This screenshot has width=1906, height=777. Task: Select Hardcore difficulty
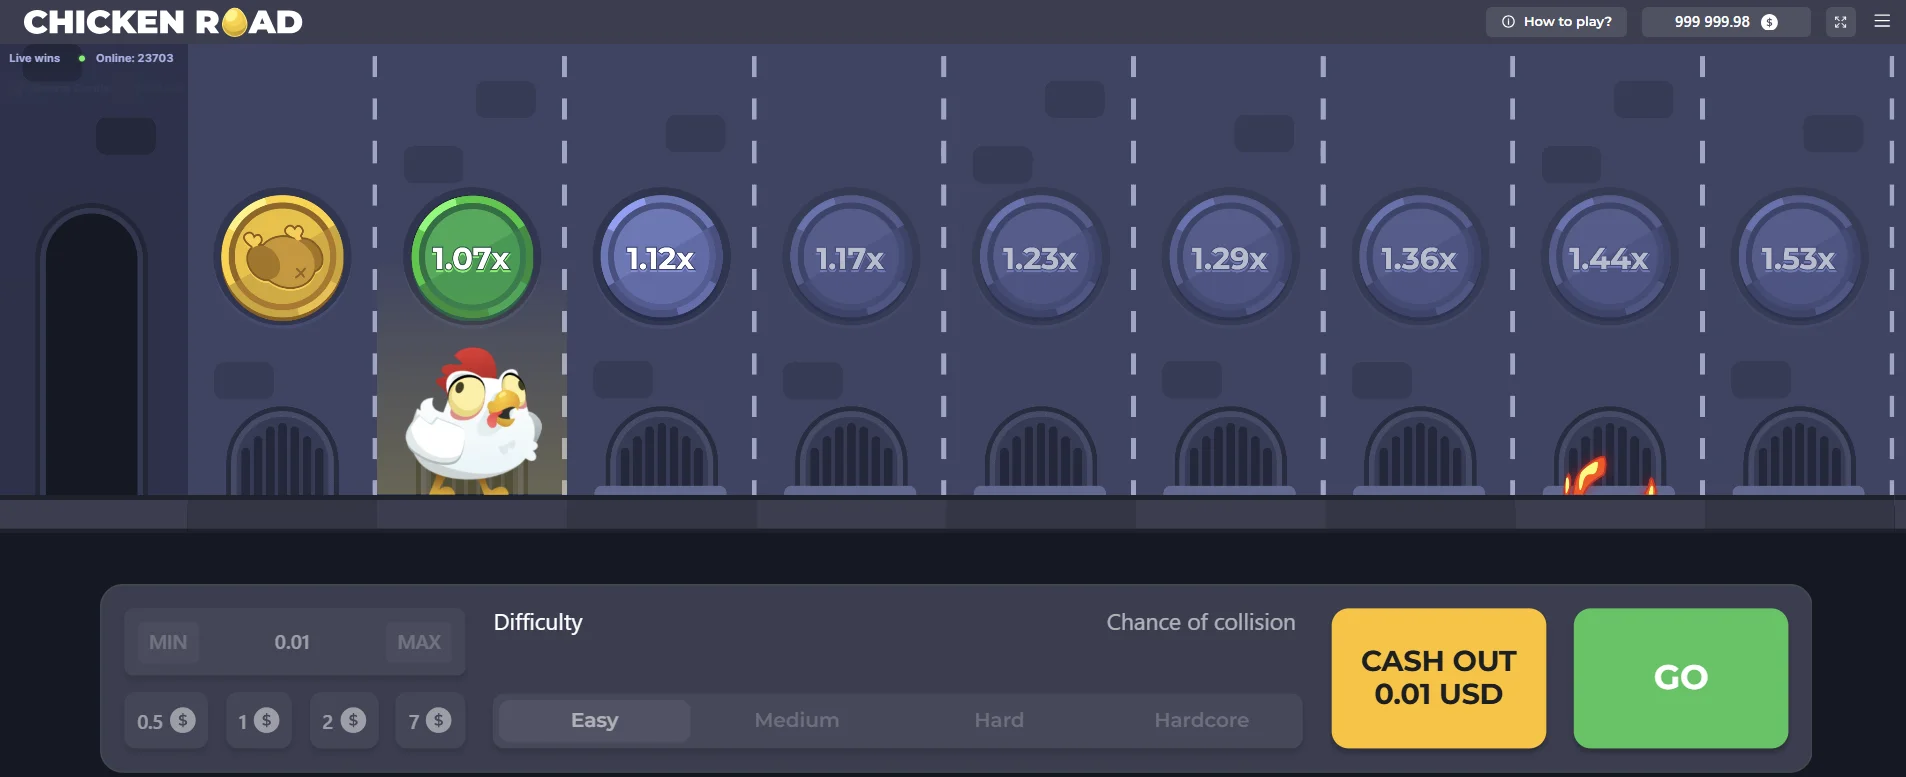click(x=1201, y=720)
